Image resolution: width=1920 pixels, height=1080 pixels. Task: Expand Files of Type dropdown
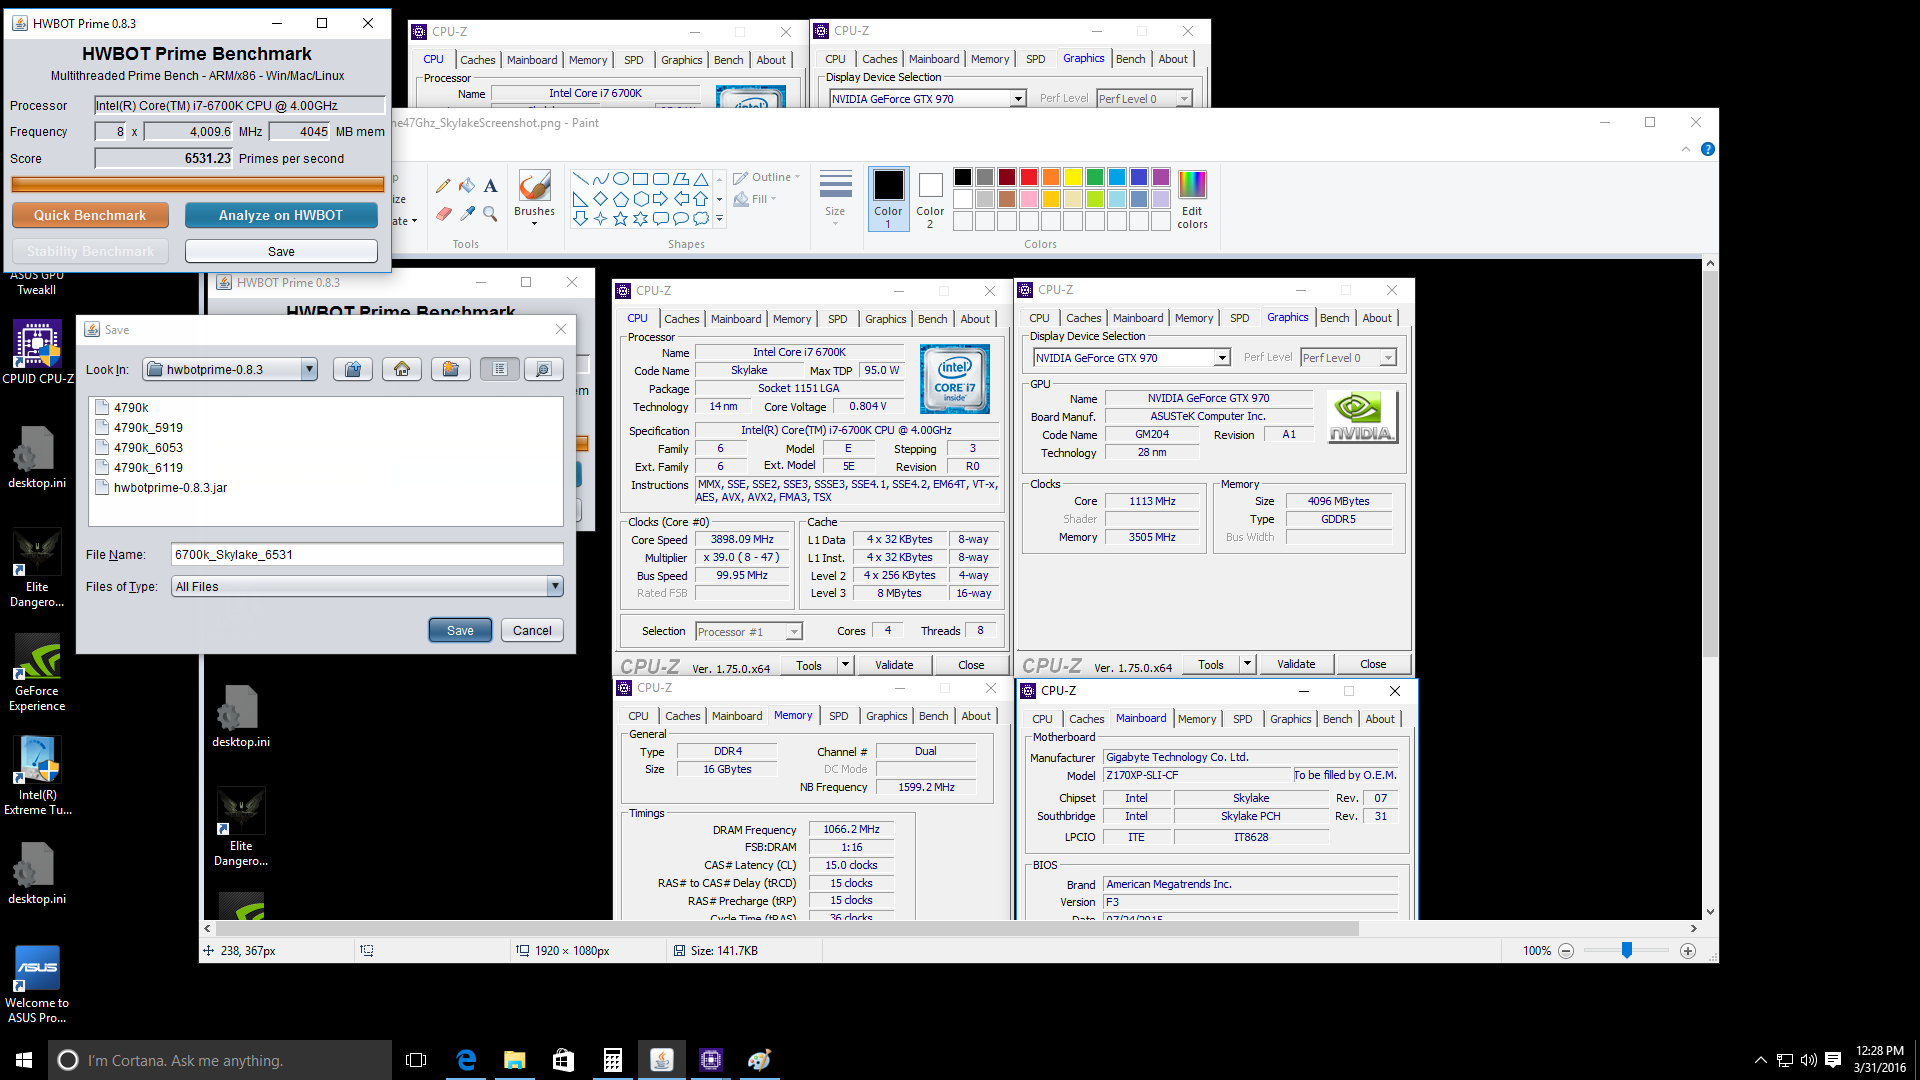tap(555, 586)
